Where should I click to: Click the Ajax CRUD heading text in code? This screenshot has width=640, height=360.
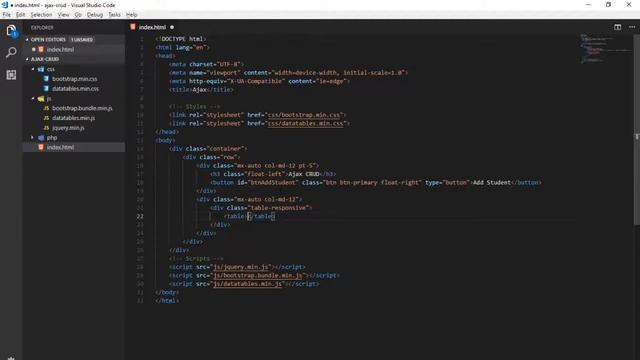click(304, 174)
